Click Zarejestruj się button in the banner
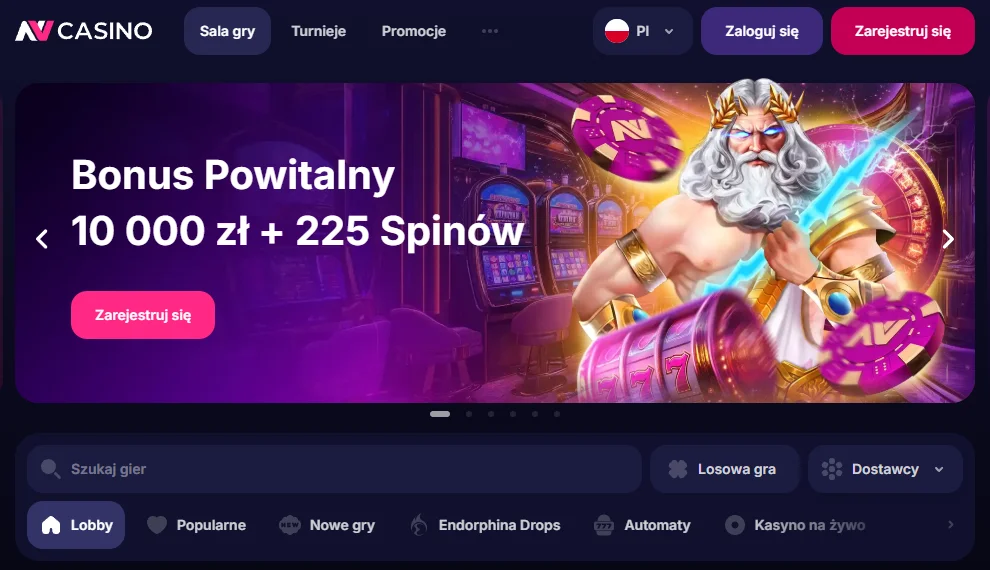990x570 pixels. click(143, 315)
